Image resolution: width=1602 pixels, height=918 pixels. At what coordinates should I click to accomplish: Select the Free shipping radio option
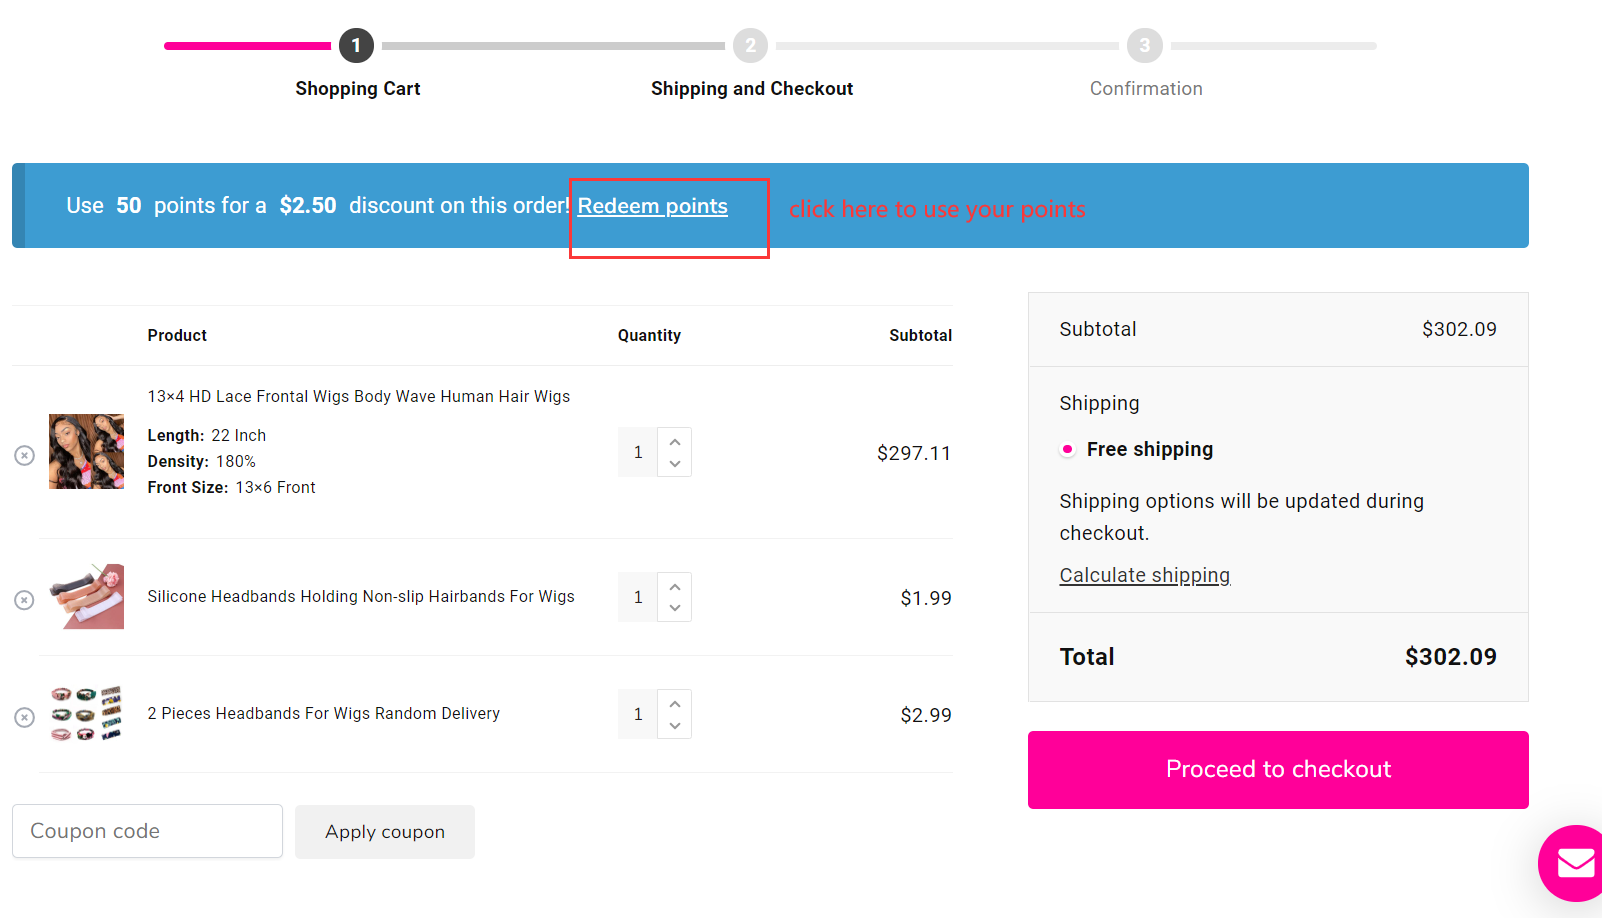[1068, 449]
